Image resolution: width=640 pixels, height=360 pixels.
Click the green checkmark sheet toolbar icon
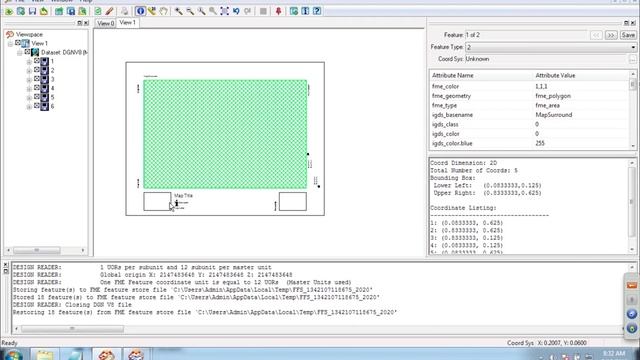click(x=98, y=11)
